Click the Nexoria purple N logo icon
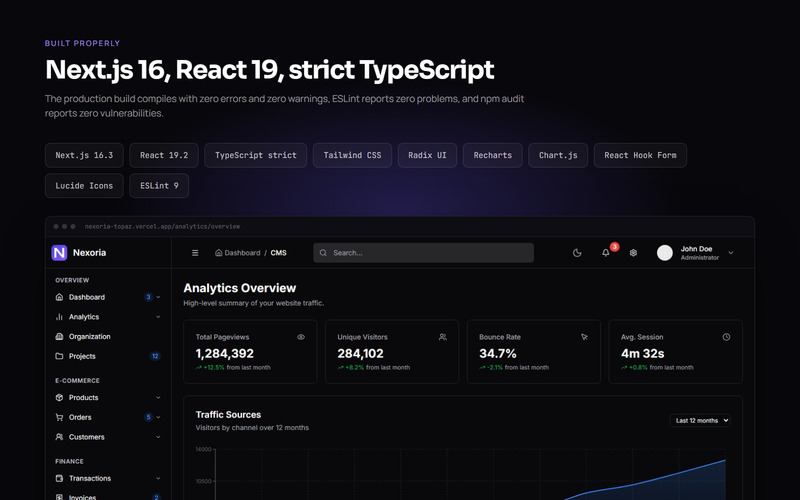Viewport: 800px width, 500px height. pos(59,253)
